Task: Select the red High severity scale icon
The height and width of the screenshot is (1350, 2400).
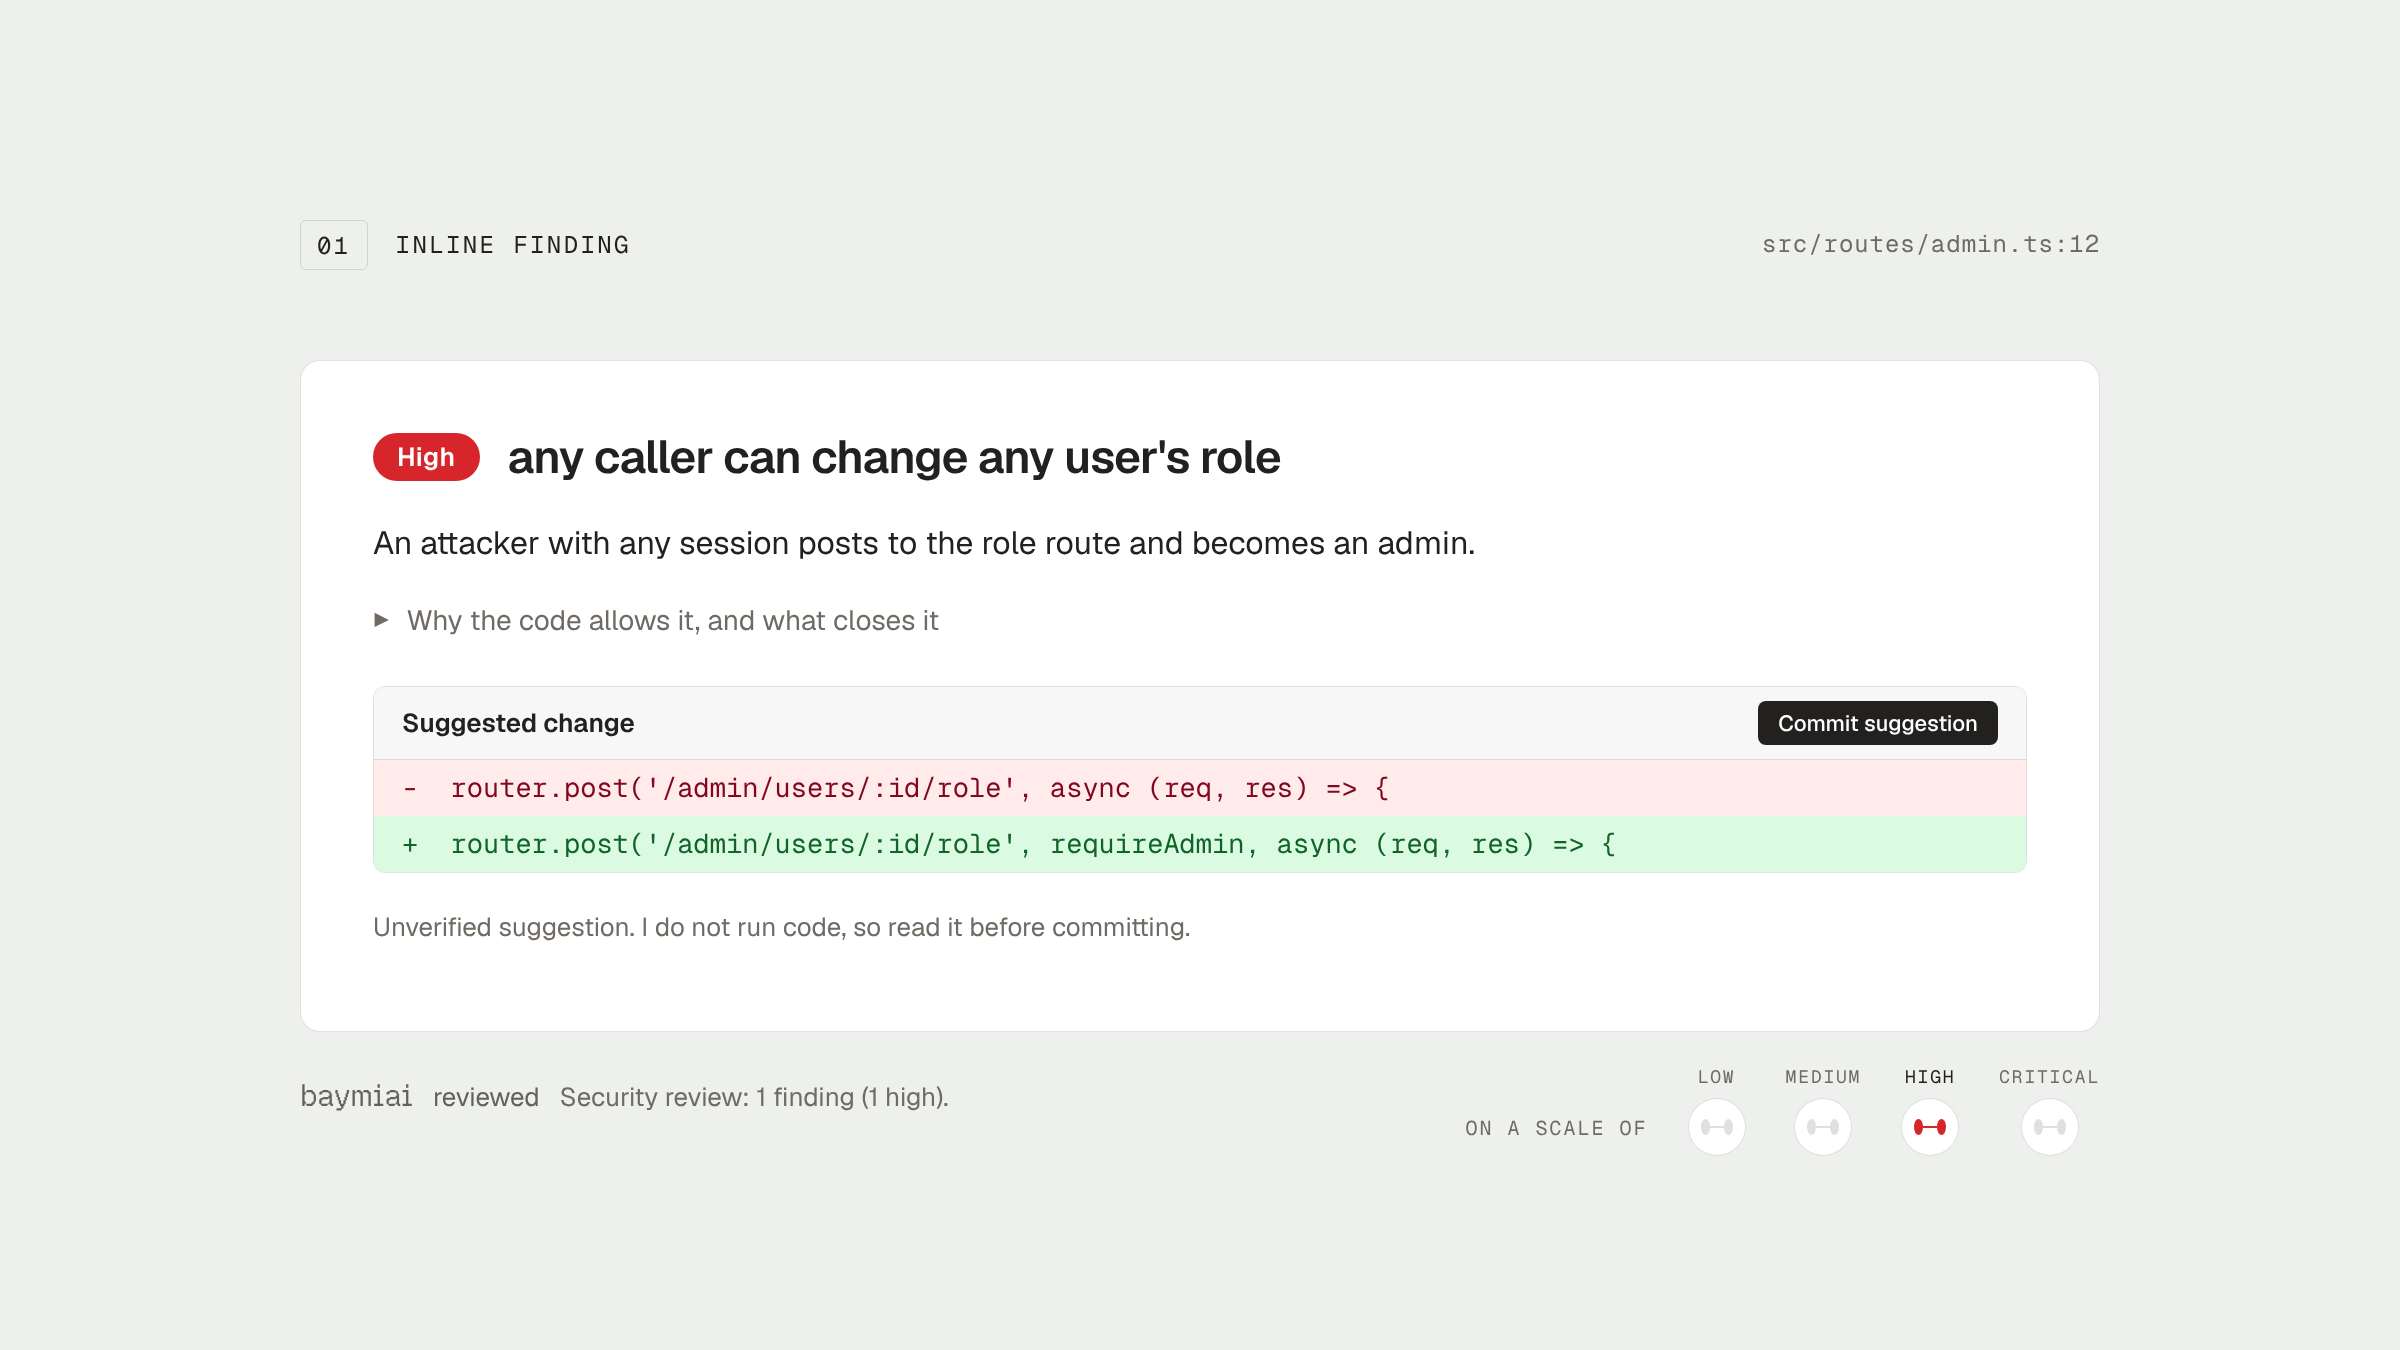Action: (x=1929, y=1127)
